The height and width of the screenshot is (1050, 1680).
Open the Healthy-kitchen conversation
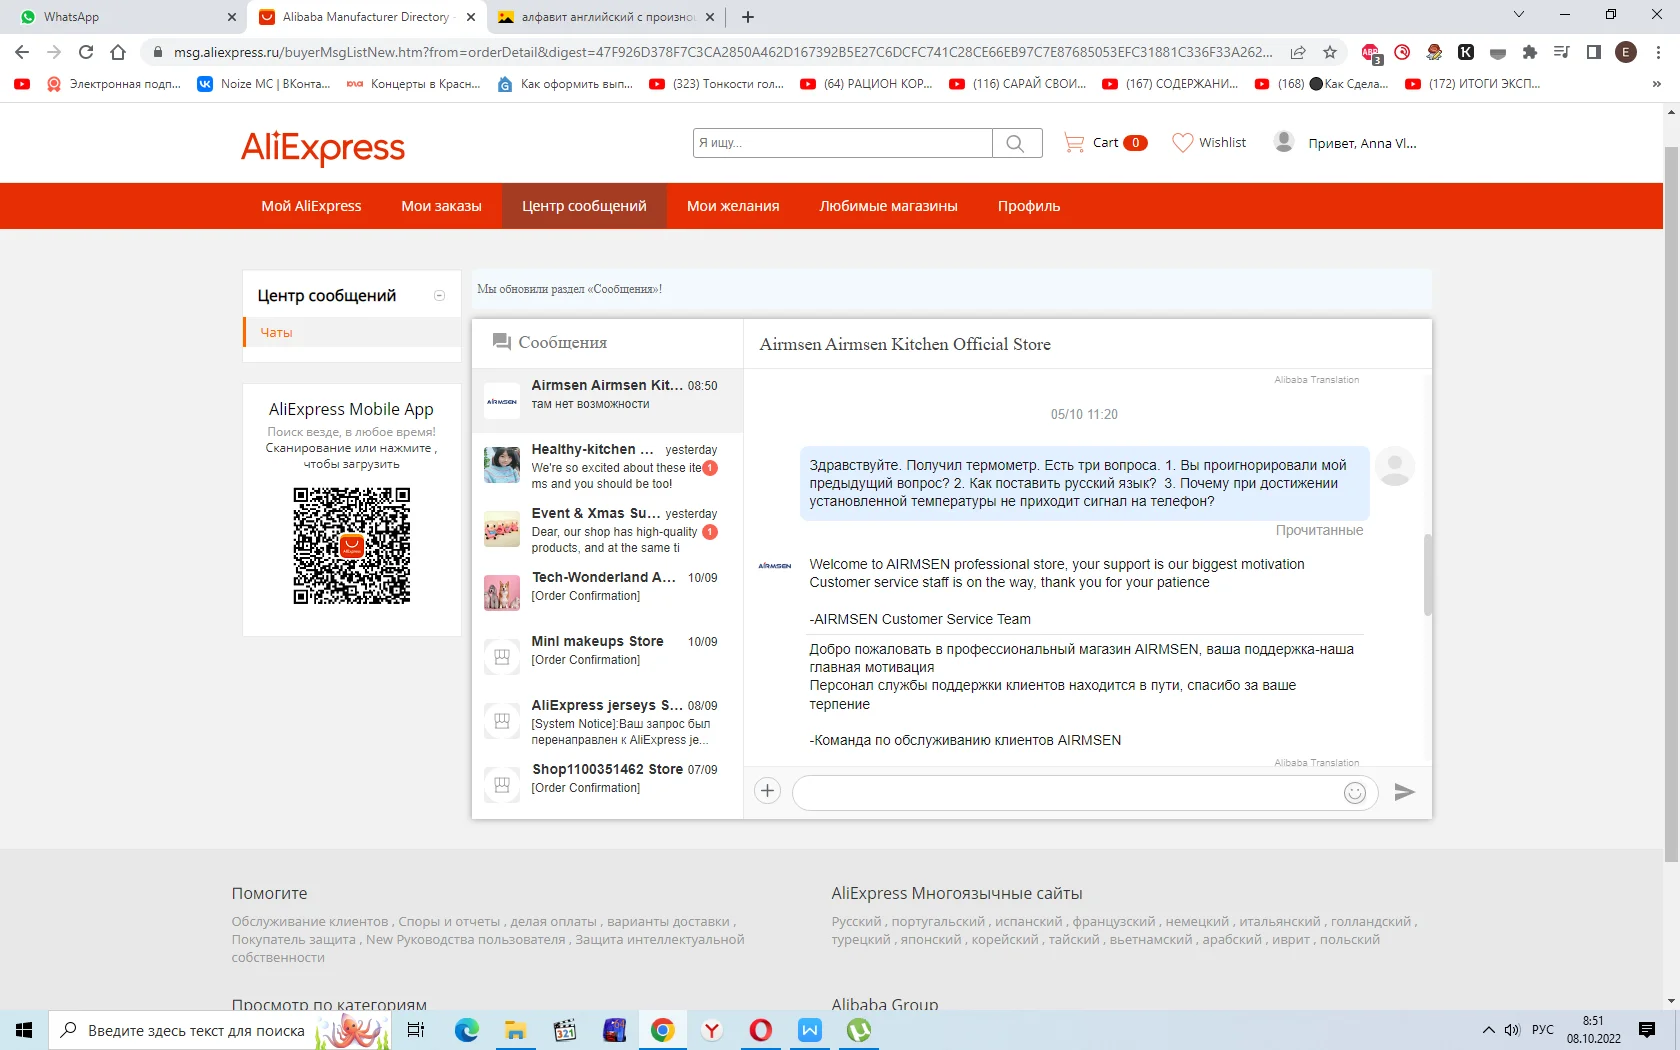pos(608,466)
